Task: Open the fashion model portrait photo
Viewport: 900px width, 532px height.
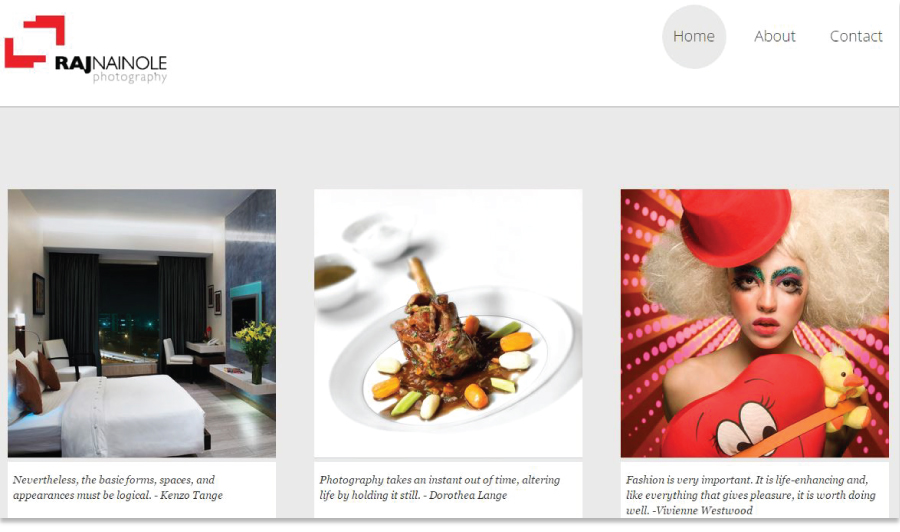Action: coord(755,323)
